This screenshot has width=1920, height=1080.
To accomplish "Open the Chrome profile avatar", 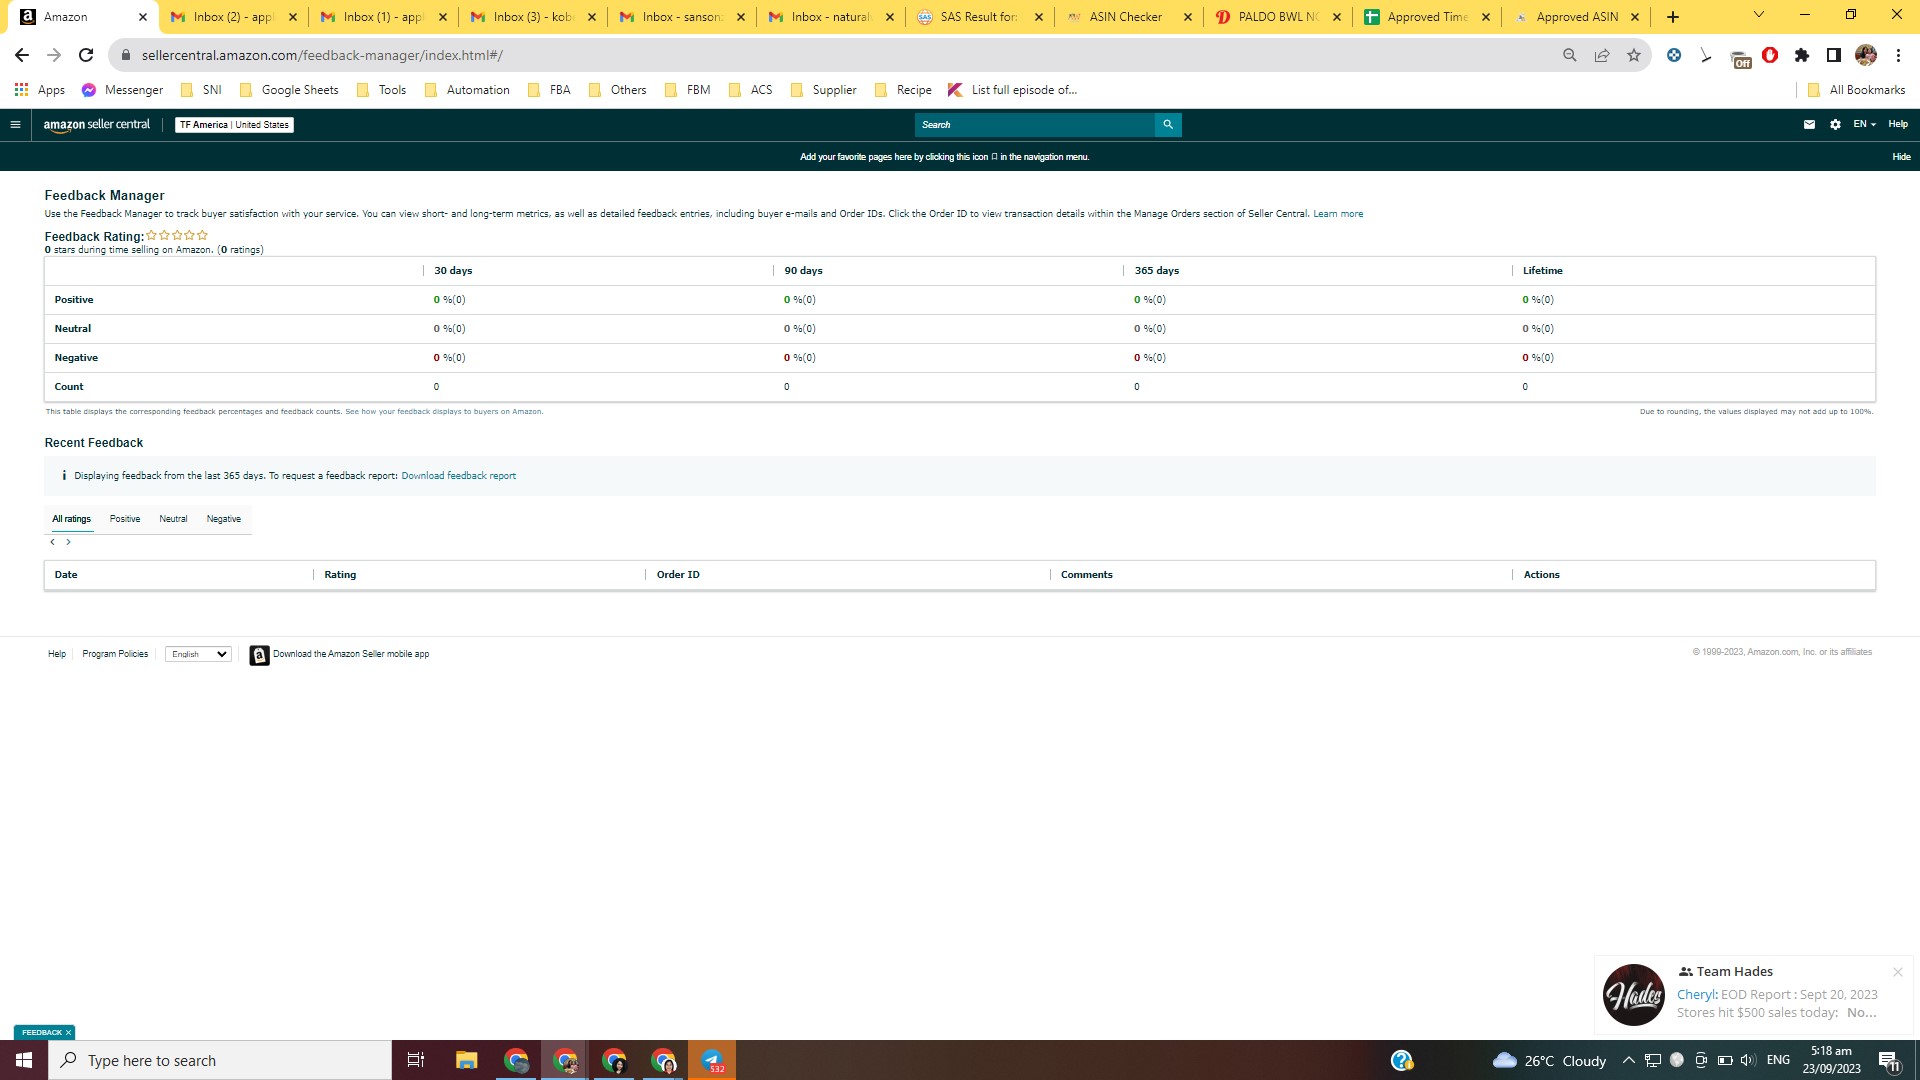I will click(x=1866, y=55).
